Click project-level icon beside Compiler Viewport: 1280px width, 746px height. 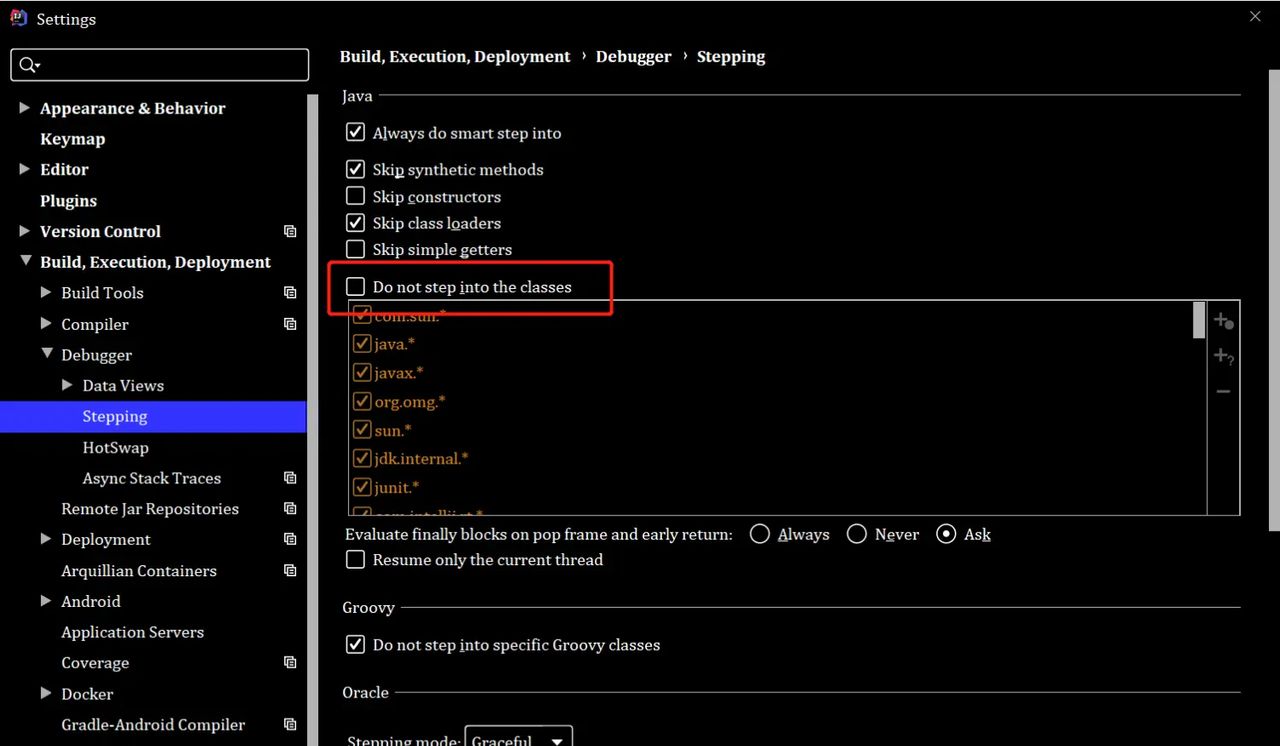pyautogui.click(x=290, y=324)
